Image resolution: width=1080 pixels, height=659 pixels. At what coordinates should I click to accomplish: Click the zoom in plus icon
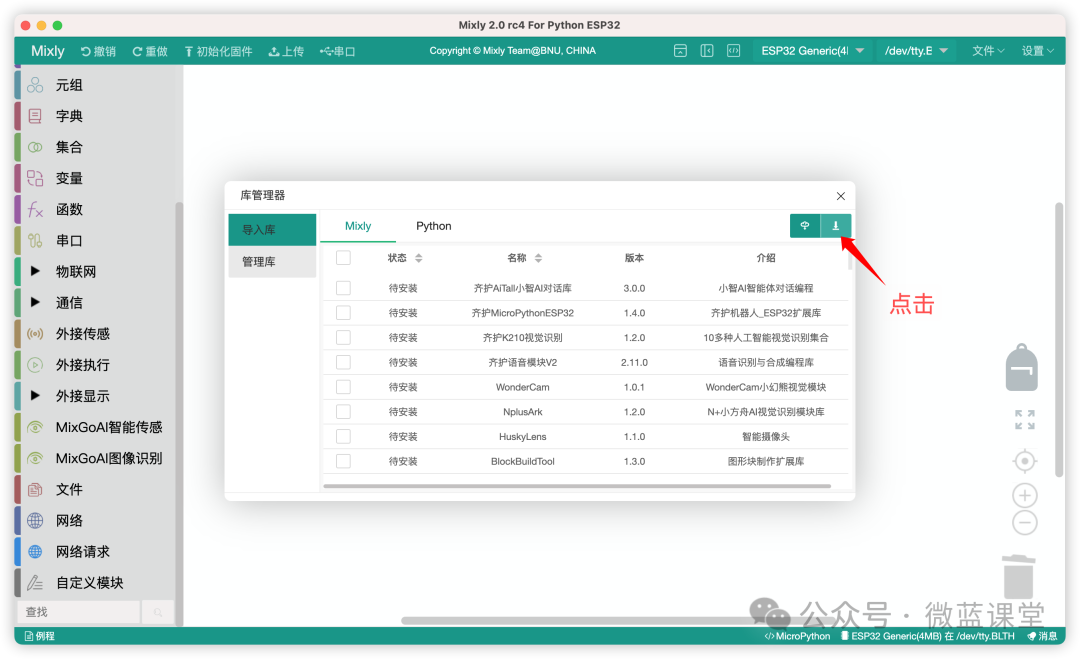tap(1025, 495)
